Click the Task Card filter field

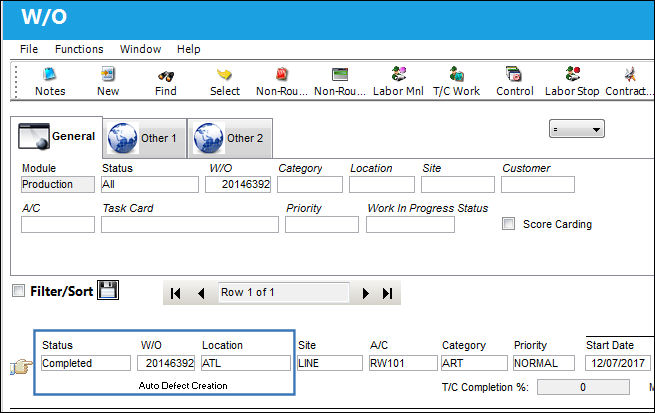click(x=190, y=224)
